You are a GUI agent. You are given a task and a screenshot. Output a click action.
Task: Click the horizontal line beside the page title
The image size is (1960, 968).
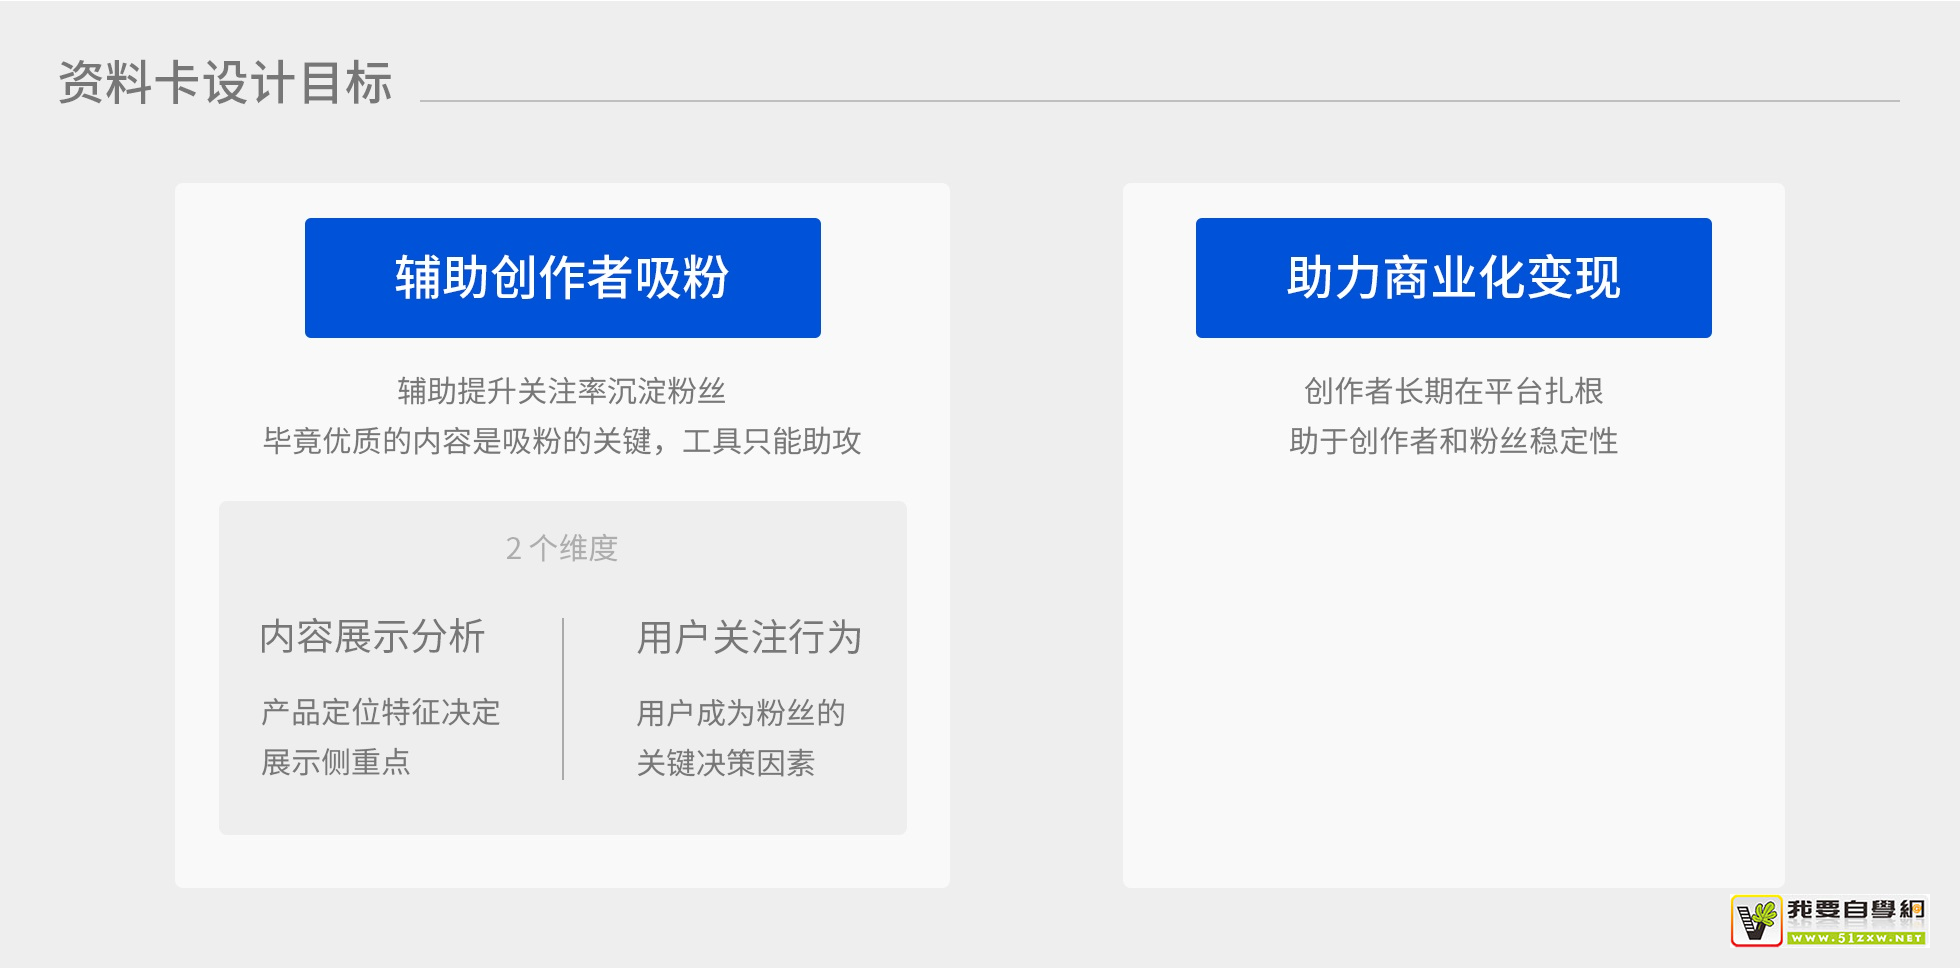tap(1160, 101)
